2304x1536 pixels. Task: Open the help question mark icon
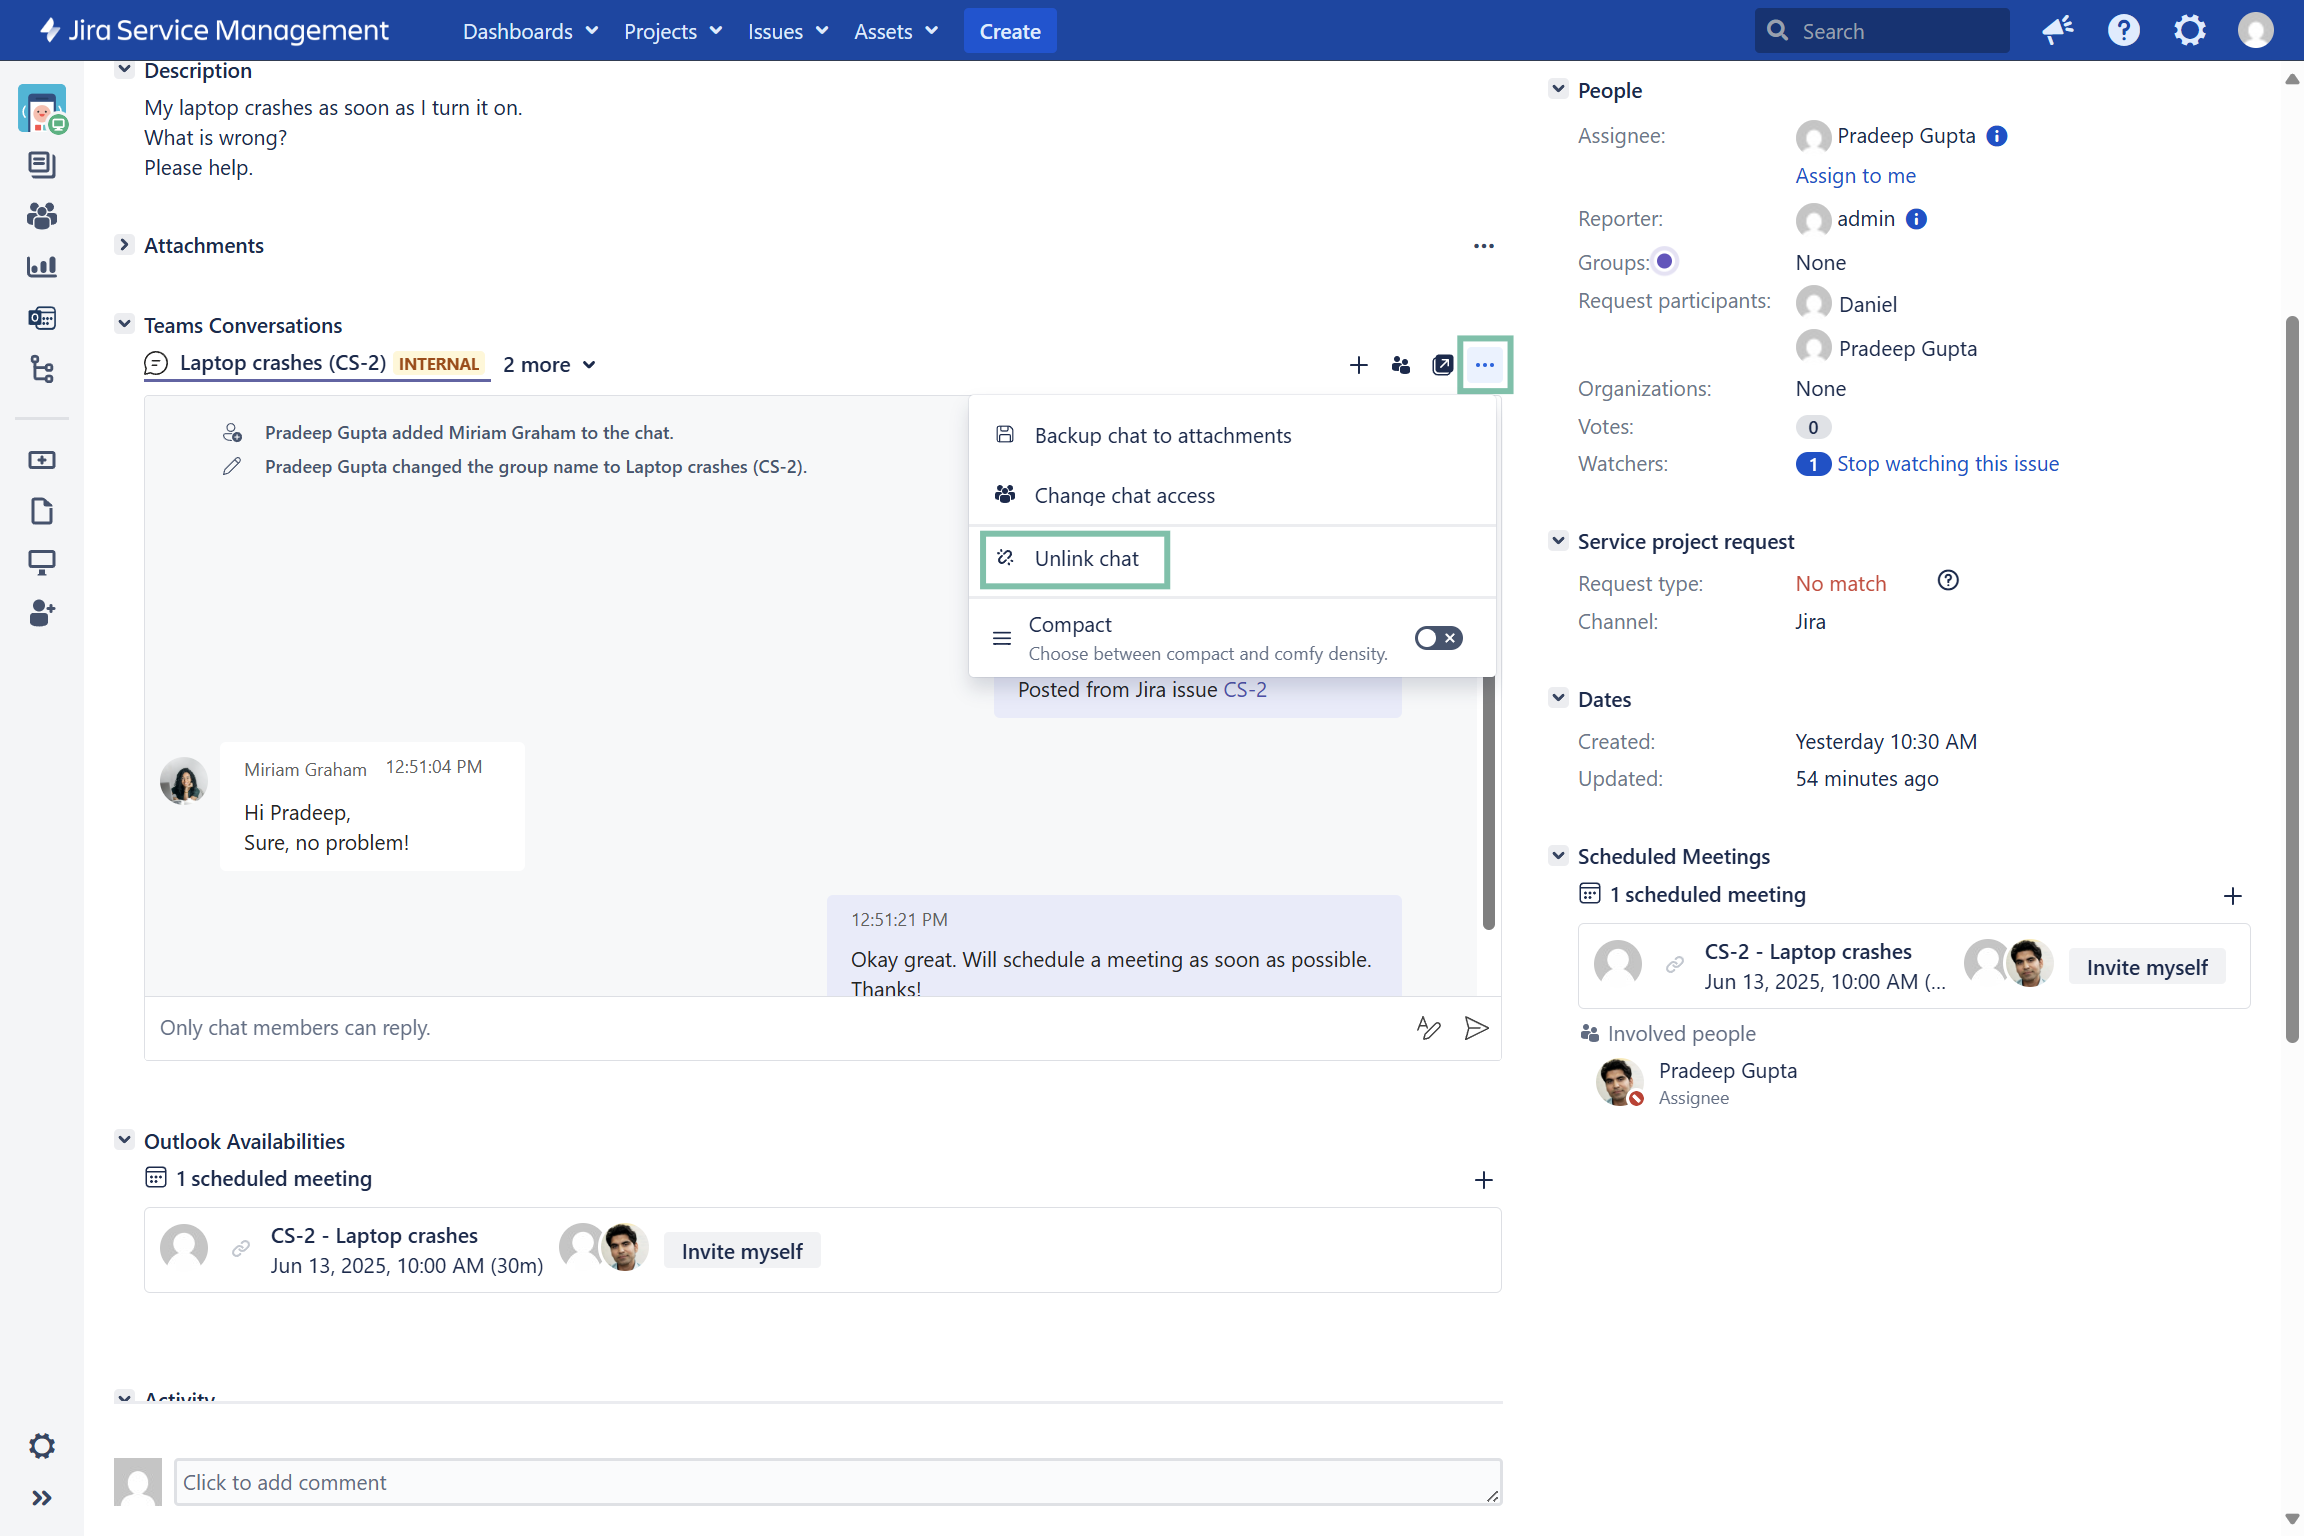[2123, 31]
